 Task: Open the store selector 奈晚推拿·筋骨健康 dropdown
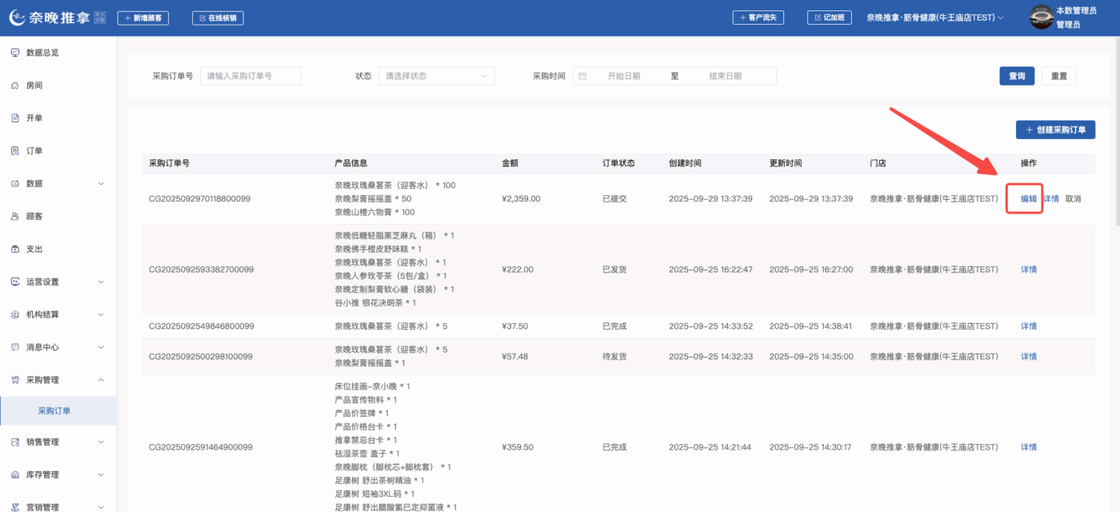(x=936, y=18)
